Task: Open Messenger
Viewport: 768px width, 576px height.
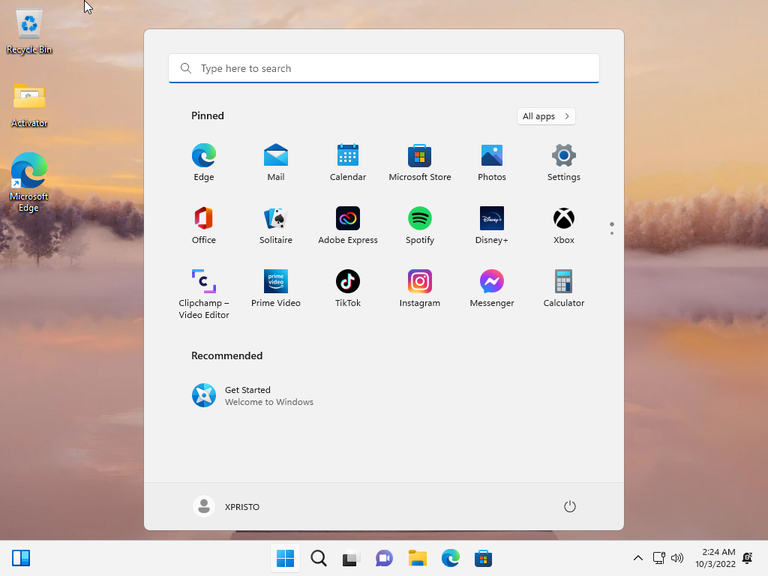Action: (x=492, y=288)
